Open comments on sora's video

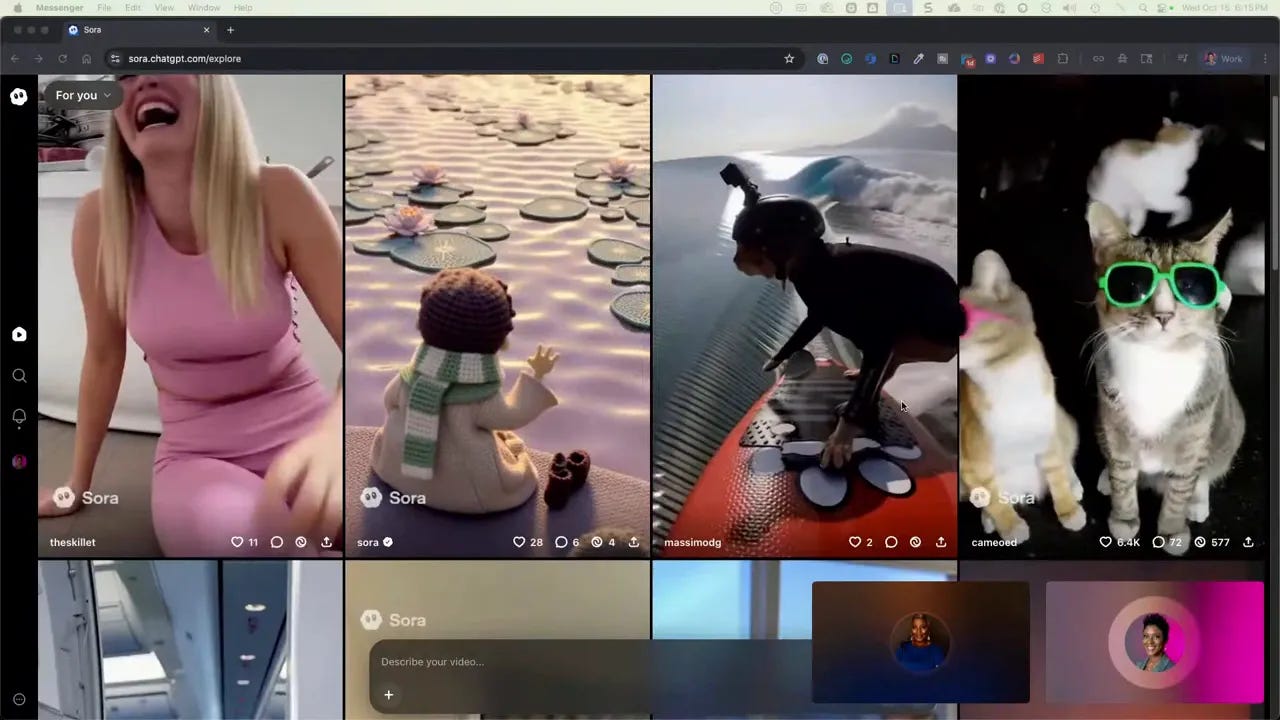[561, 542]
